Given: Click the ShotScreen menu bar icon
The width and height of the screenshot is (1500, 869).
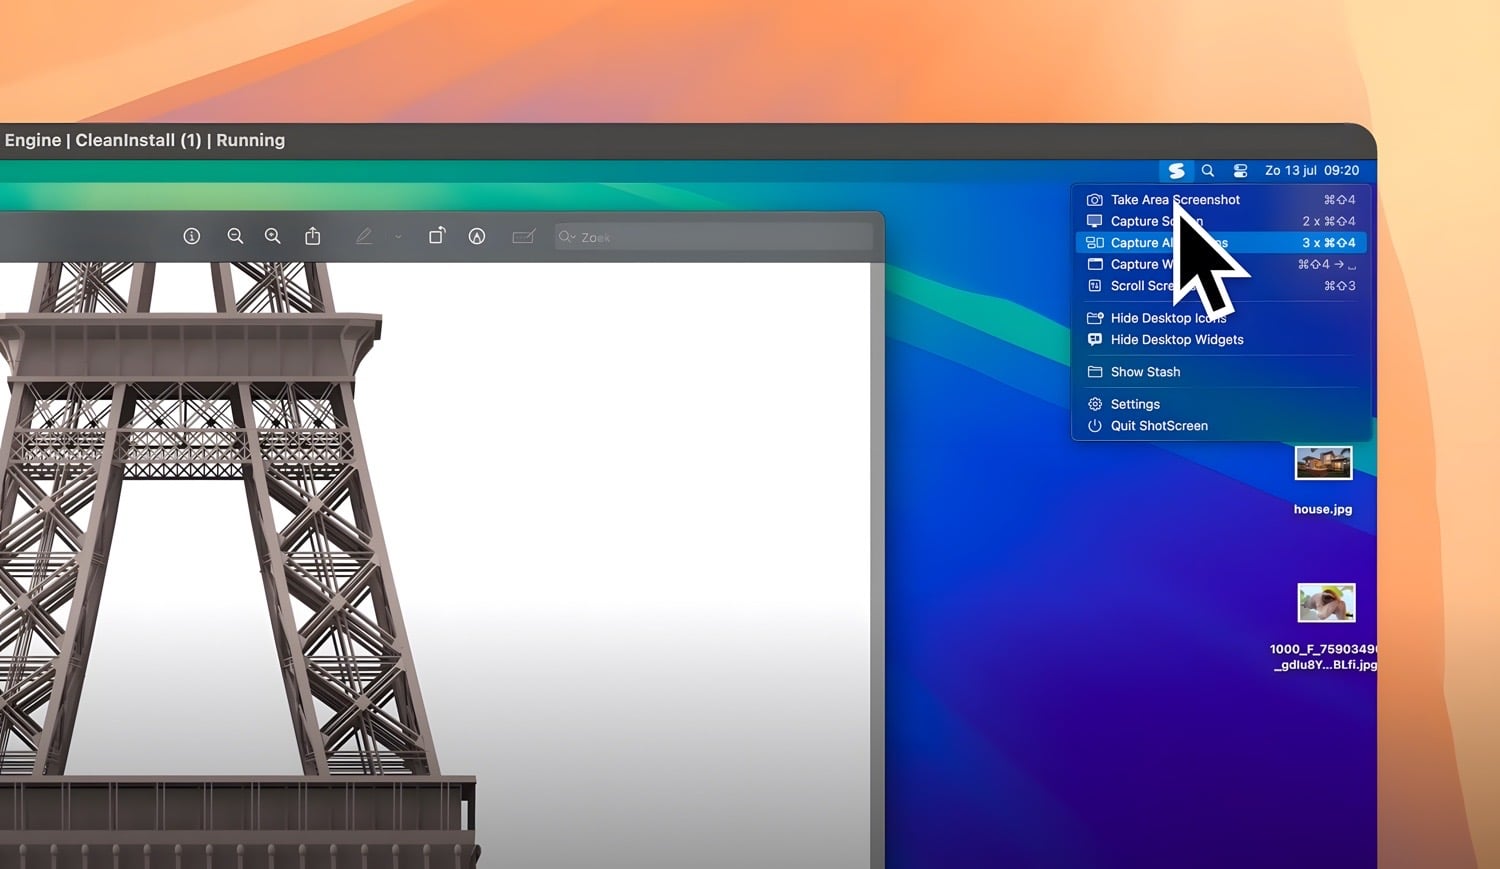Looking at the screenshot, I should click(x=1176, y=171).
